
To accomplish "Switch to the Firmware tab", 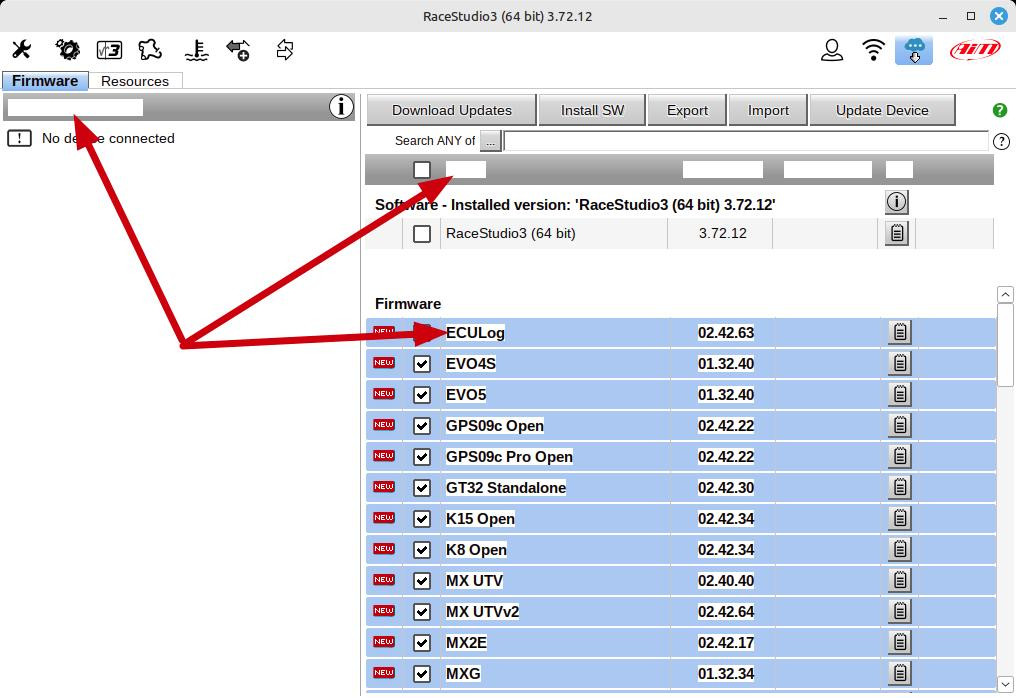I will tap(45, 81).
